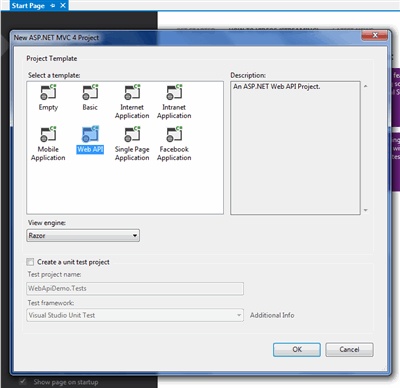Click the description scrollbar up arrow
400x388 pixels.
pyautogui.click(x=366, y=86)
